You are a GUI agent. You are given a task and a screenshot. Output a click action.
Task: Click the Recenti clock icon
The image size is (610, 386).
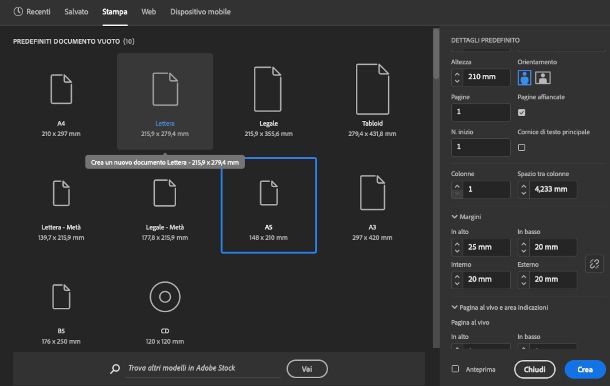coord(18,12)
